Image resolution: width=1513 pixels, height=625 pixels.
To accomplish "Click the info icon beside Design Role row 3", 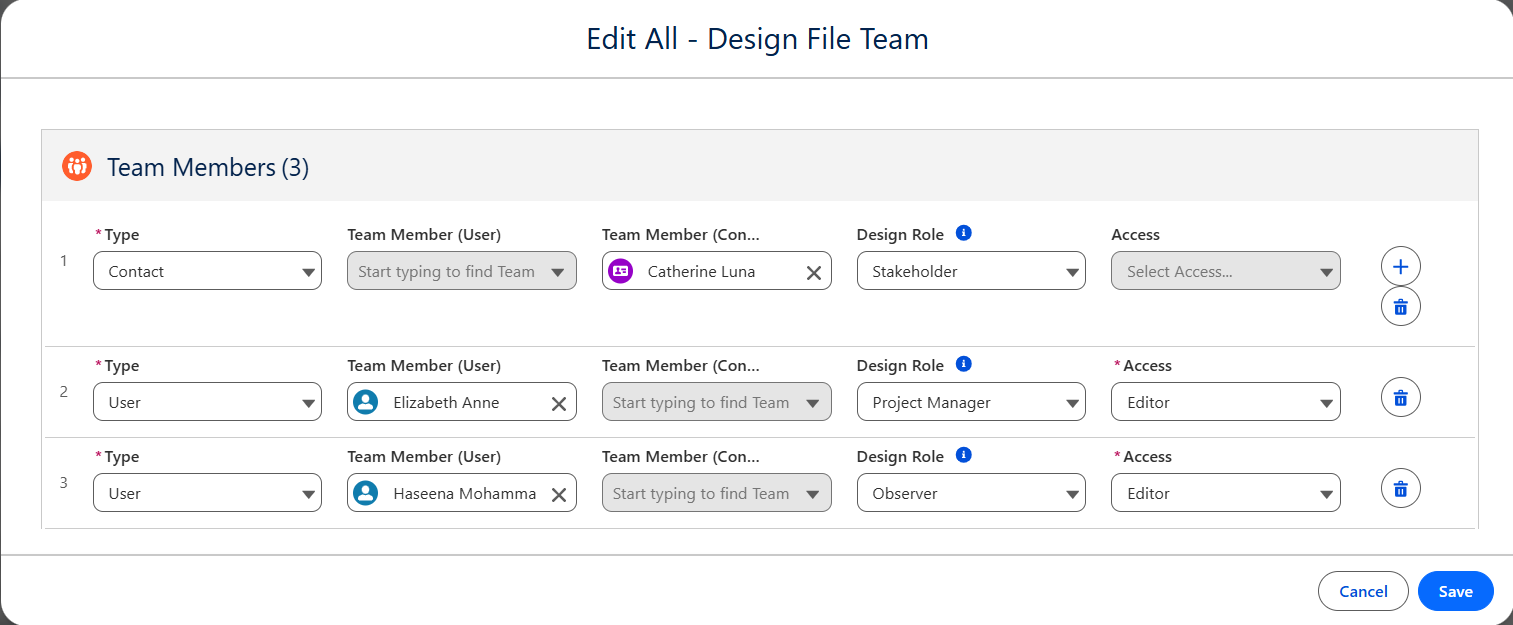I will 962,455.
